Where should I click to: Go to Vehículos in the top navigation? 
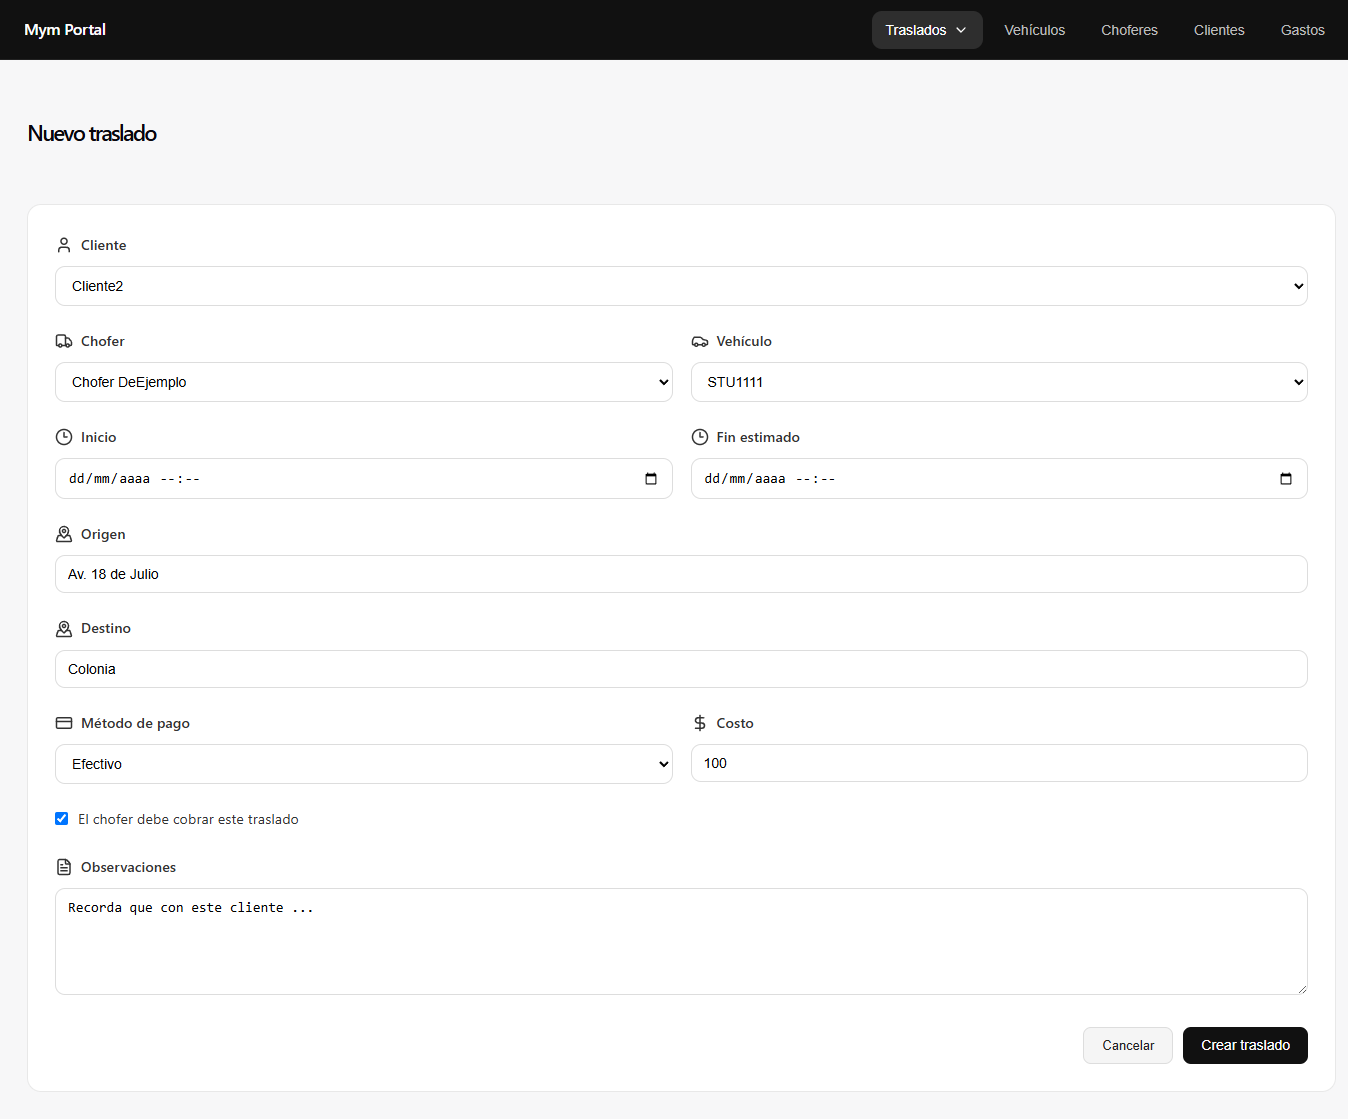(1035, 30)
